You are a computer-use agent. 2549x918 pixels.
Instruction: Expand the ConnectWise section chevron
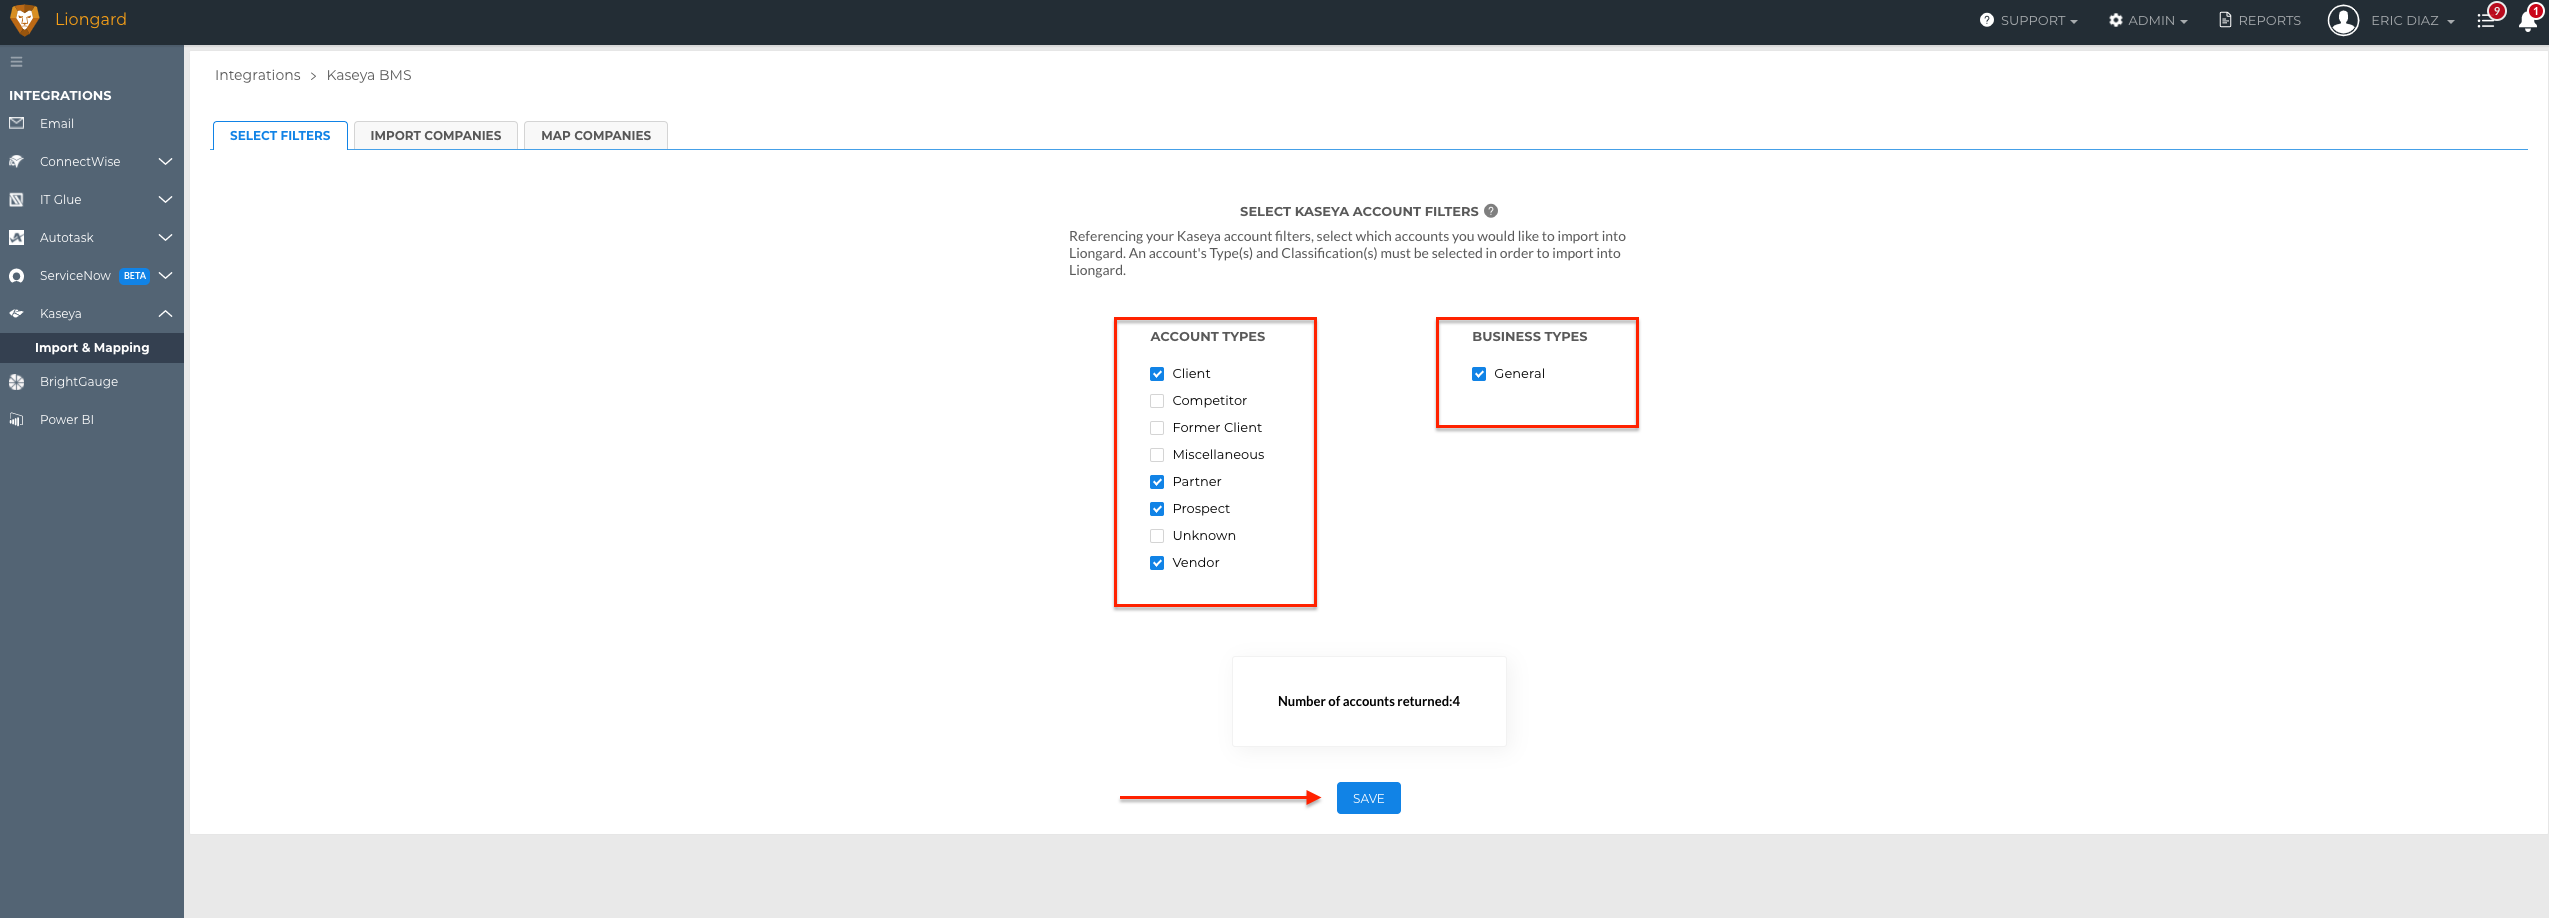(166, 161)
